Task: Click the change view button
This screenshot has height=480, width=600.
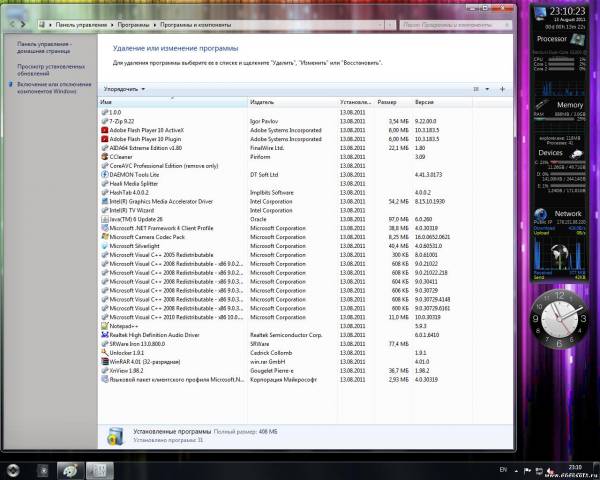Action: pyautogui.click(x=476, y=89)
